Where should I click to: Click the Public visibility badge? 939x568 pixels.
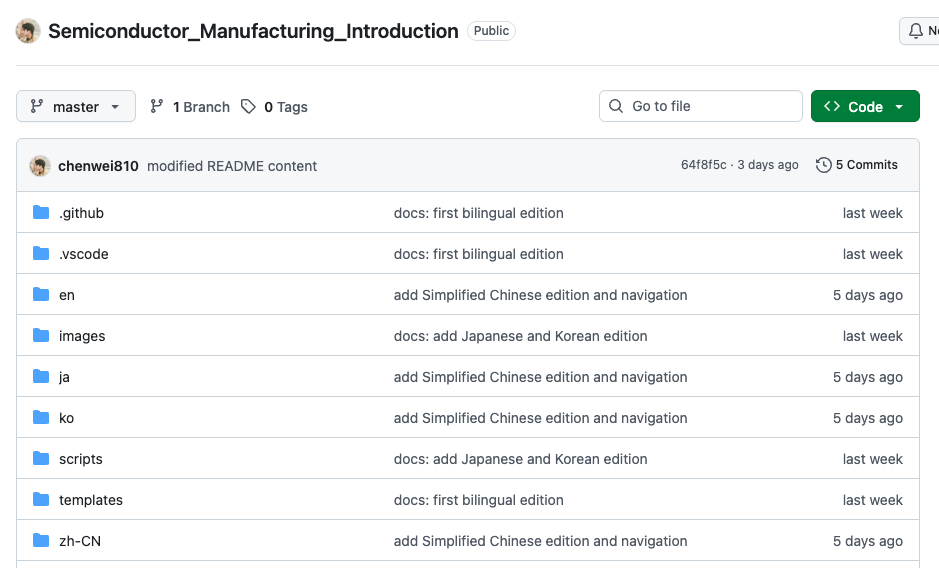point(491,31)
